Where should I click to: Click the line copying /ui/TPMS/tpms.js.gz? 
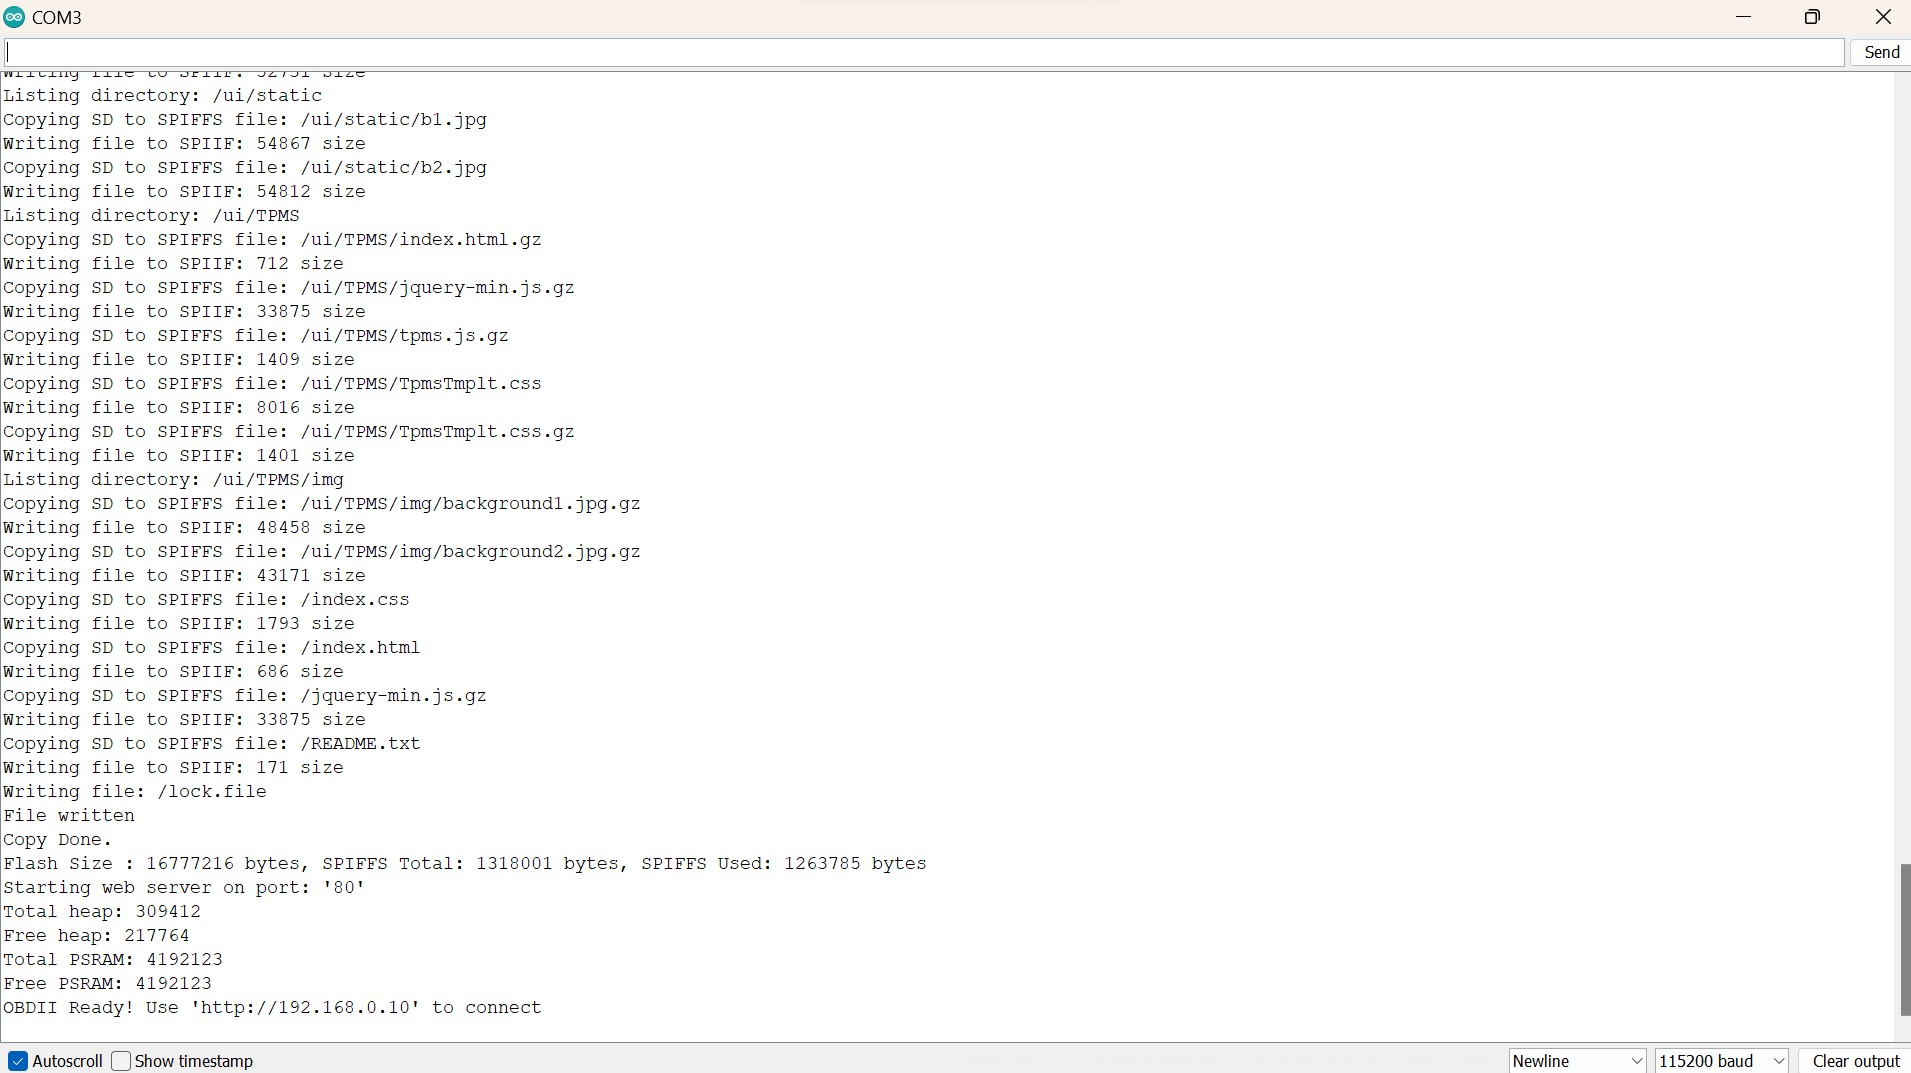coord(256,336)
